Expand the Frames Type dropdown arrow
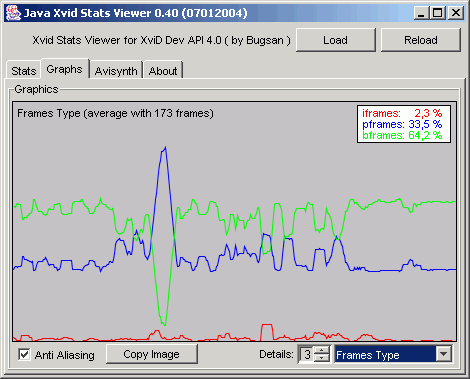The width and height of the screenshot is (470, 379). point(444,354)
